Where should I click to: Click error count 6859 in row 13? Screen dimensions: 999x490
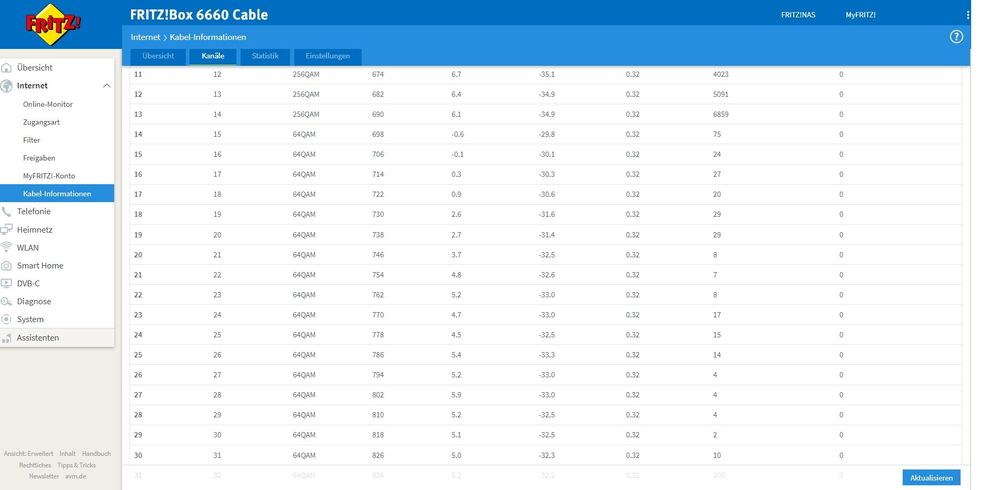tap(721, 115)
